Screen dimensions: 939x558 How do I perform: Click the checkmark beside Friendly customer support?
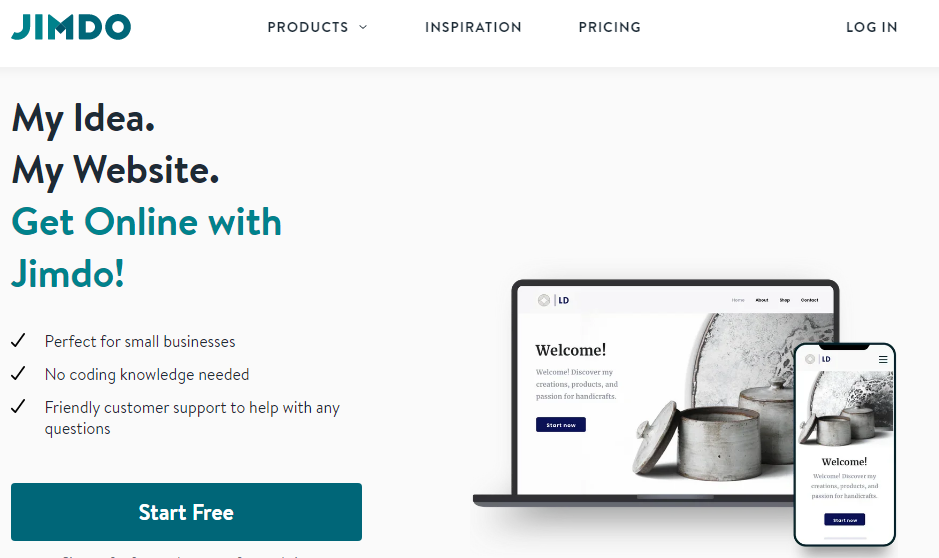pyautogui.click(x=18, y=407)
